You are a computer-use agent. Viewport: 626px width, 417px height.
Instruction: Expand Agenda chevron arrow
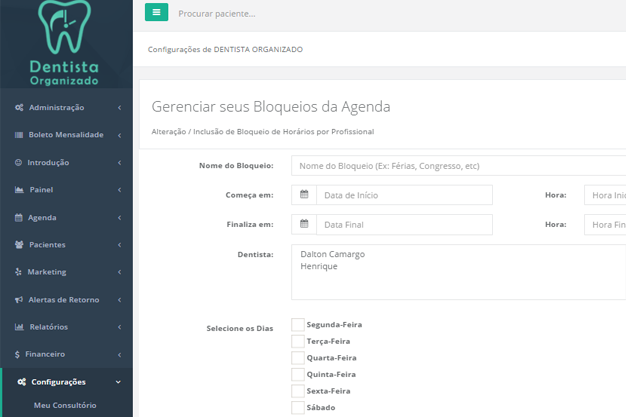(119, 218)
